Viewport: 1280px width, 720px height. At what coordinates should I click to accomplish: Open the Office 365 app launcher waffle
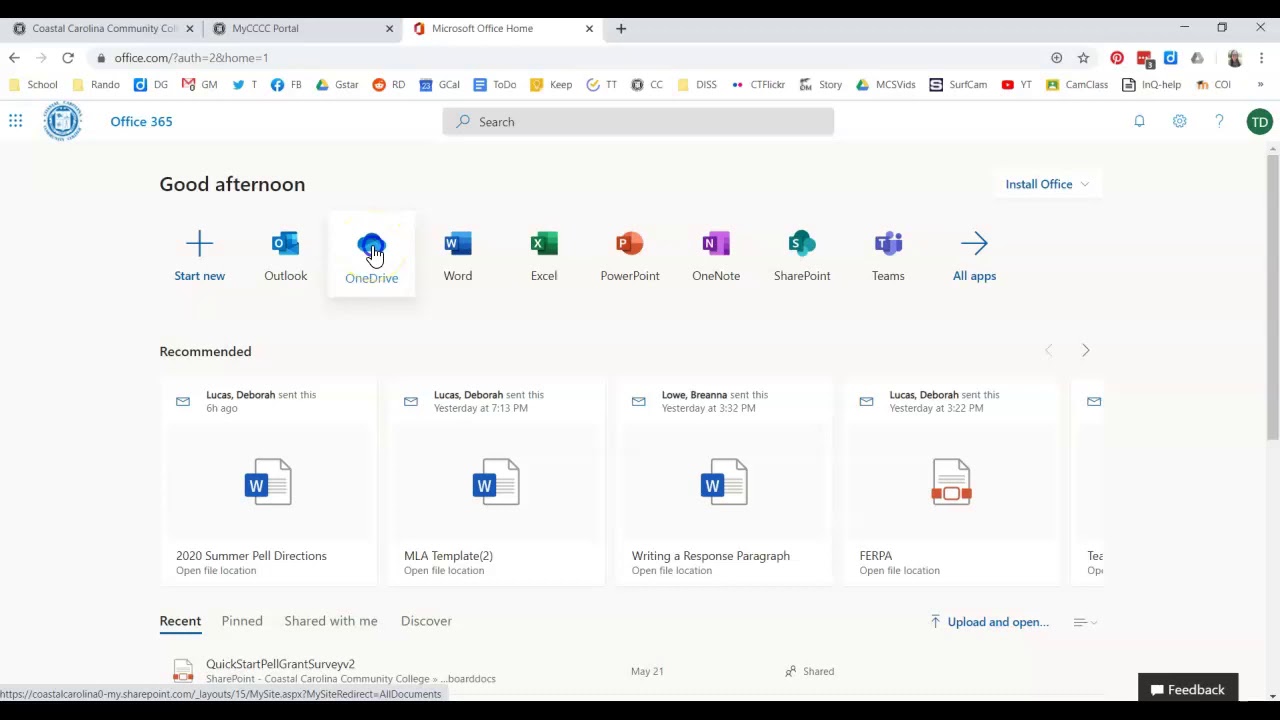click(16, 121)
